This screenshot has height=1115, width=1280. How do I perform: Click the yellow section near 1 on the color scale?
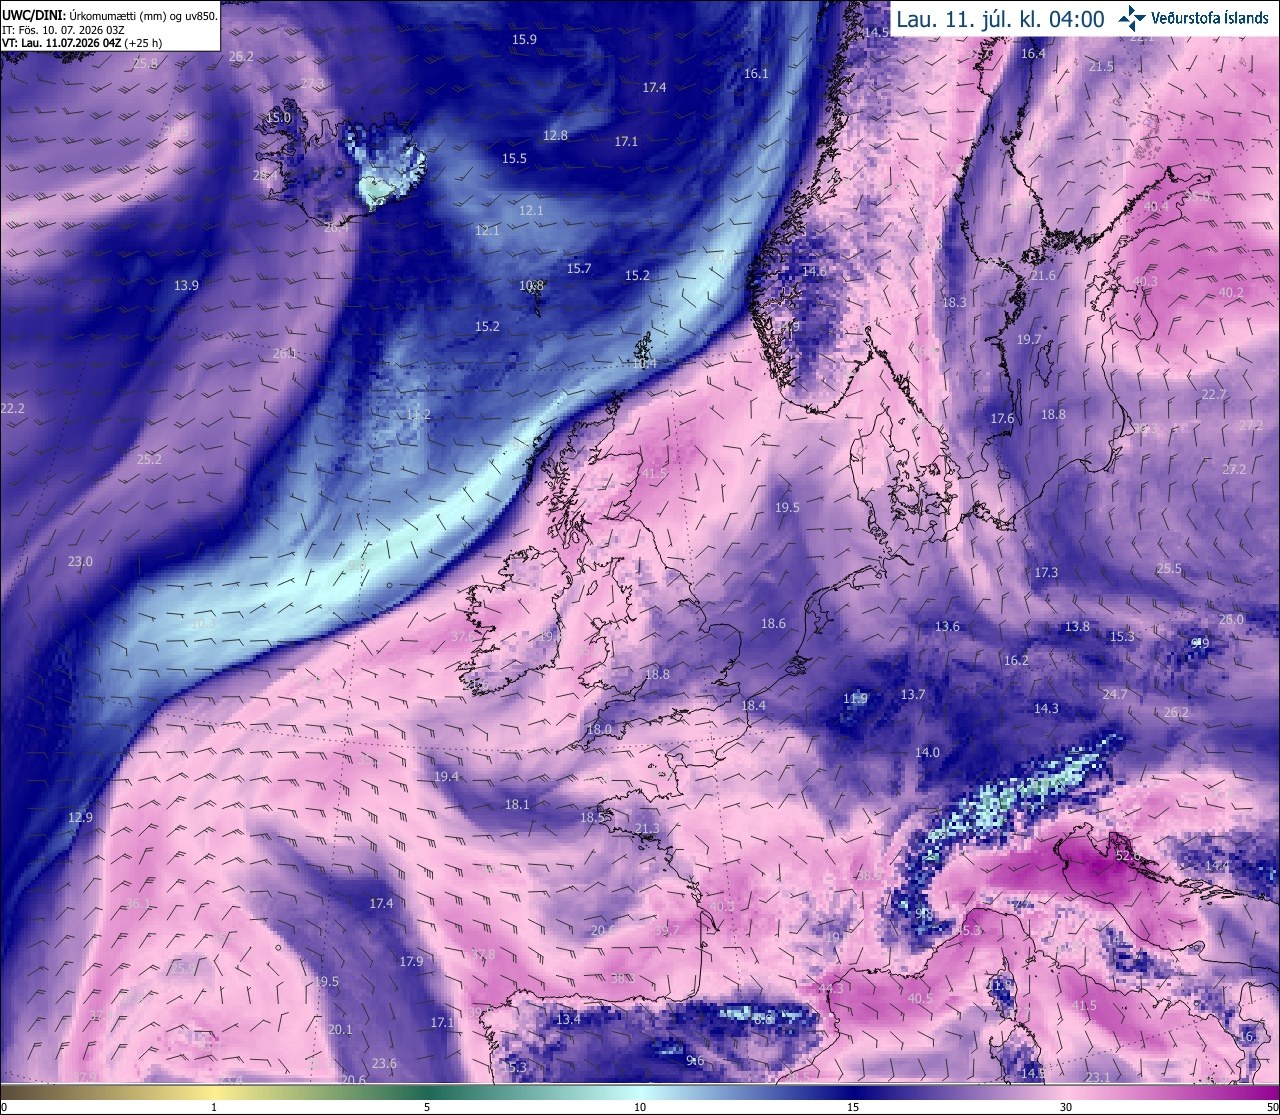click(213, 1091)
